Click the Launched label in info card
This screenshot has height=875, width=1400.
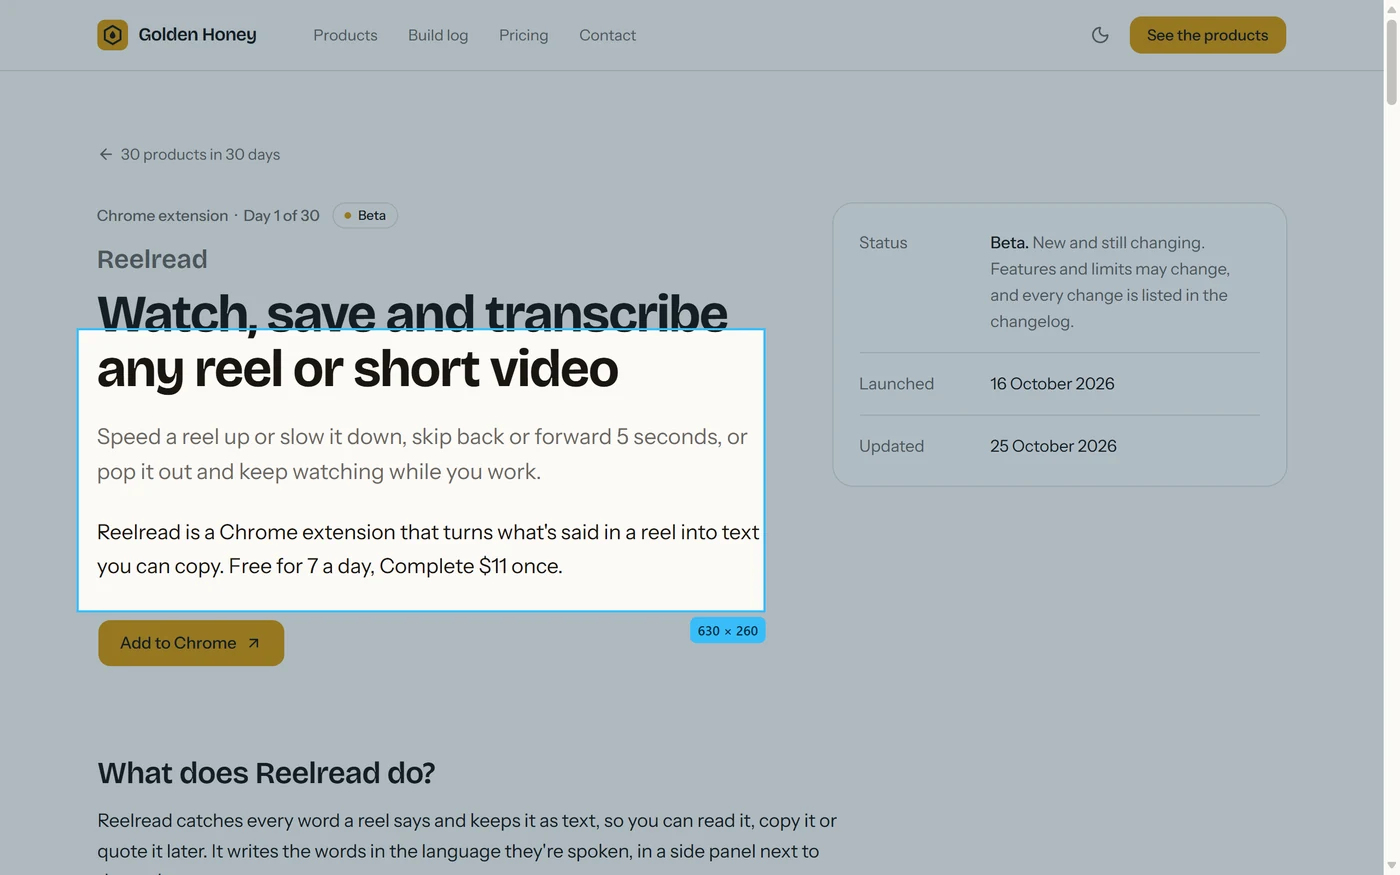[x=896, y=384]
